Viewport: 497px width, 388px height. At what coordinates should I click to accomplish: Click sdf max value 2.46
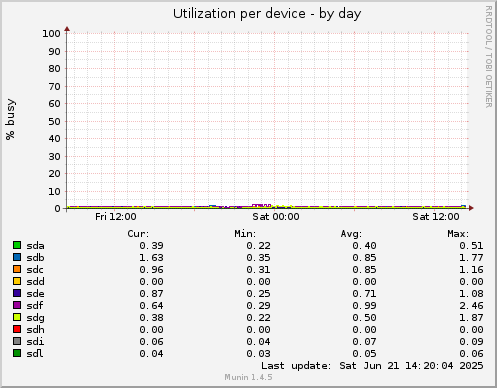pyautogui.click(x=471, y=306)
